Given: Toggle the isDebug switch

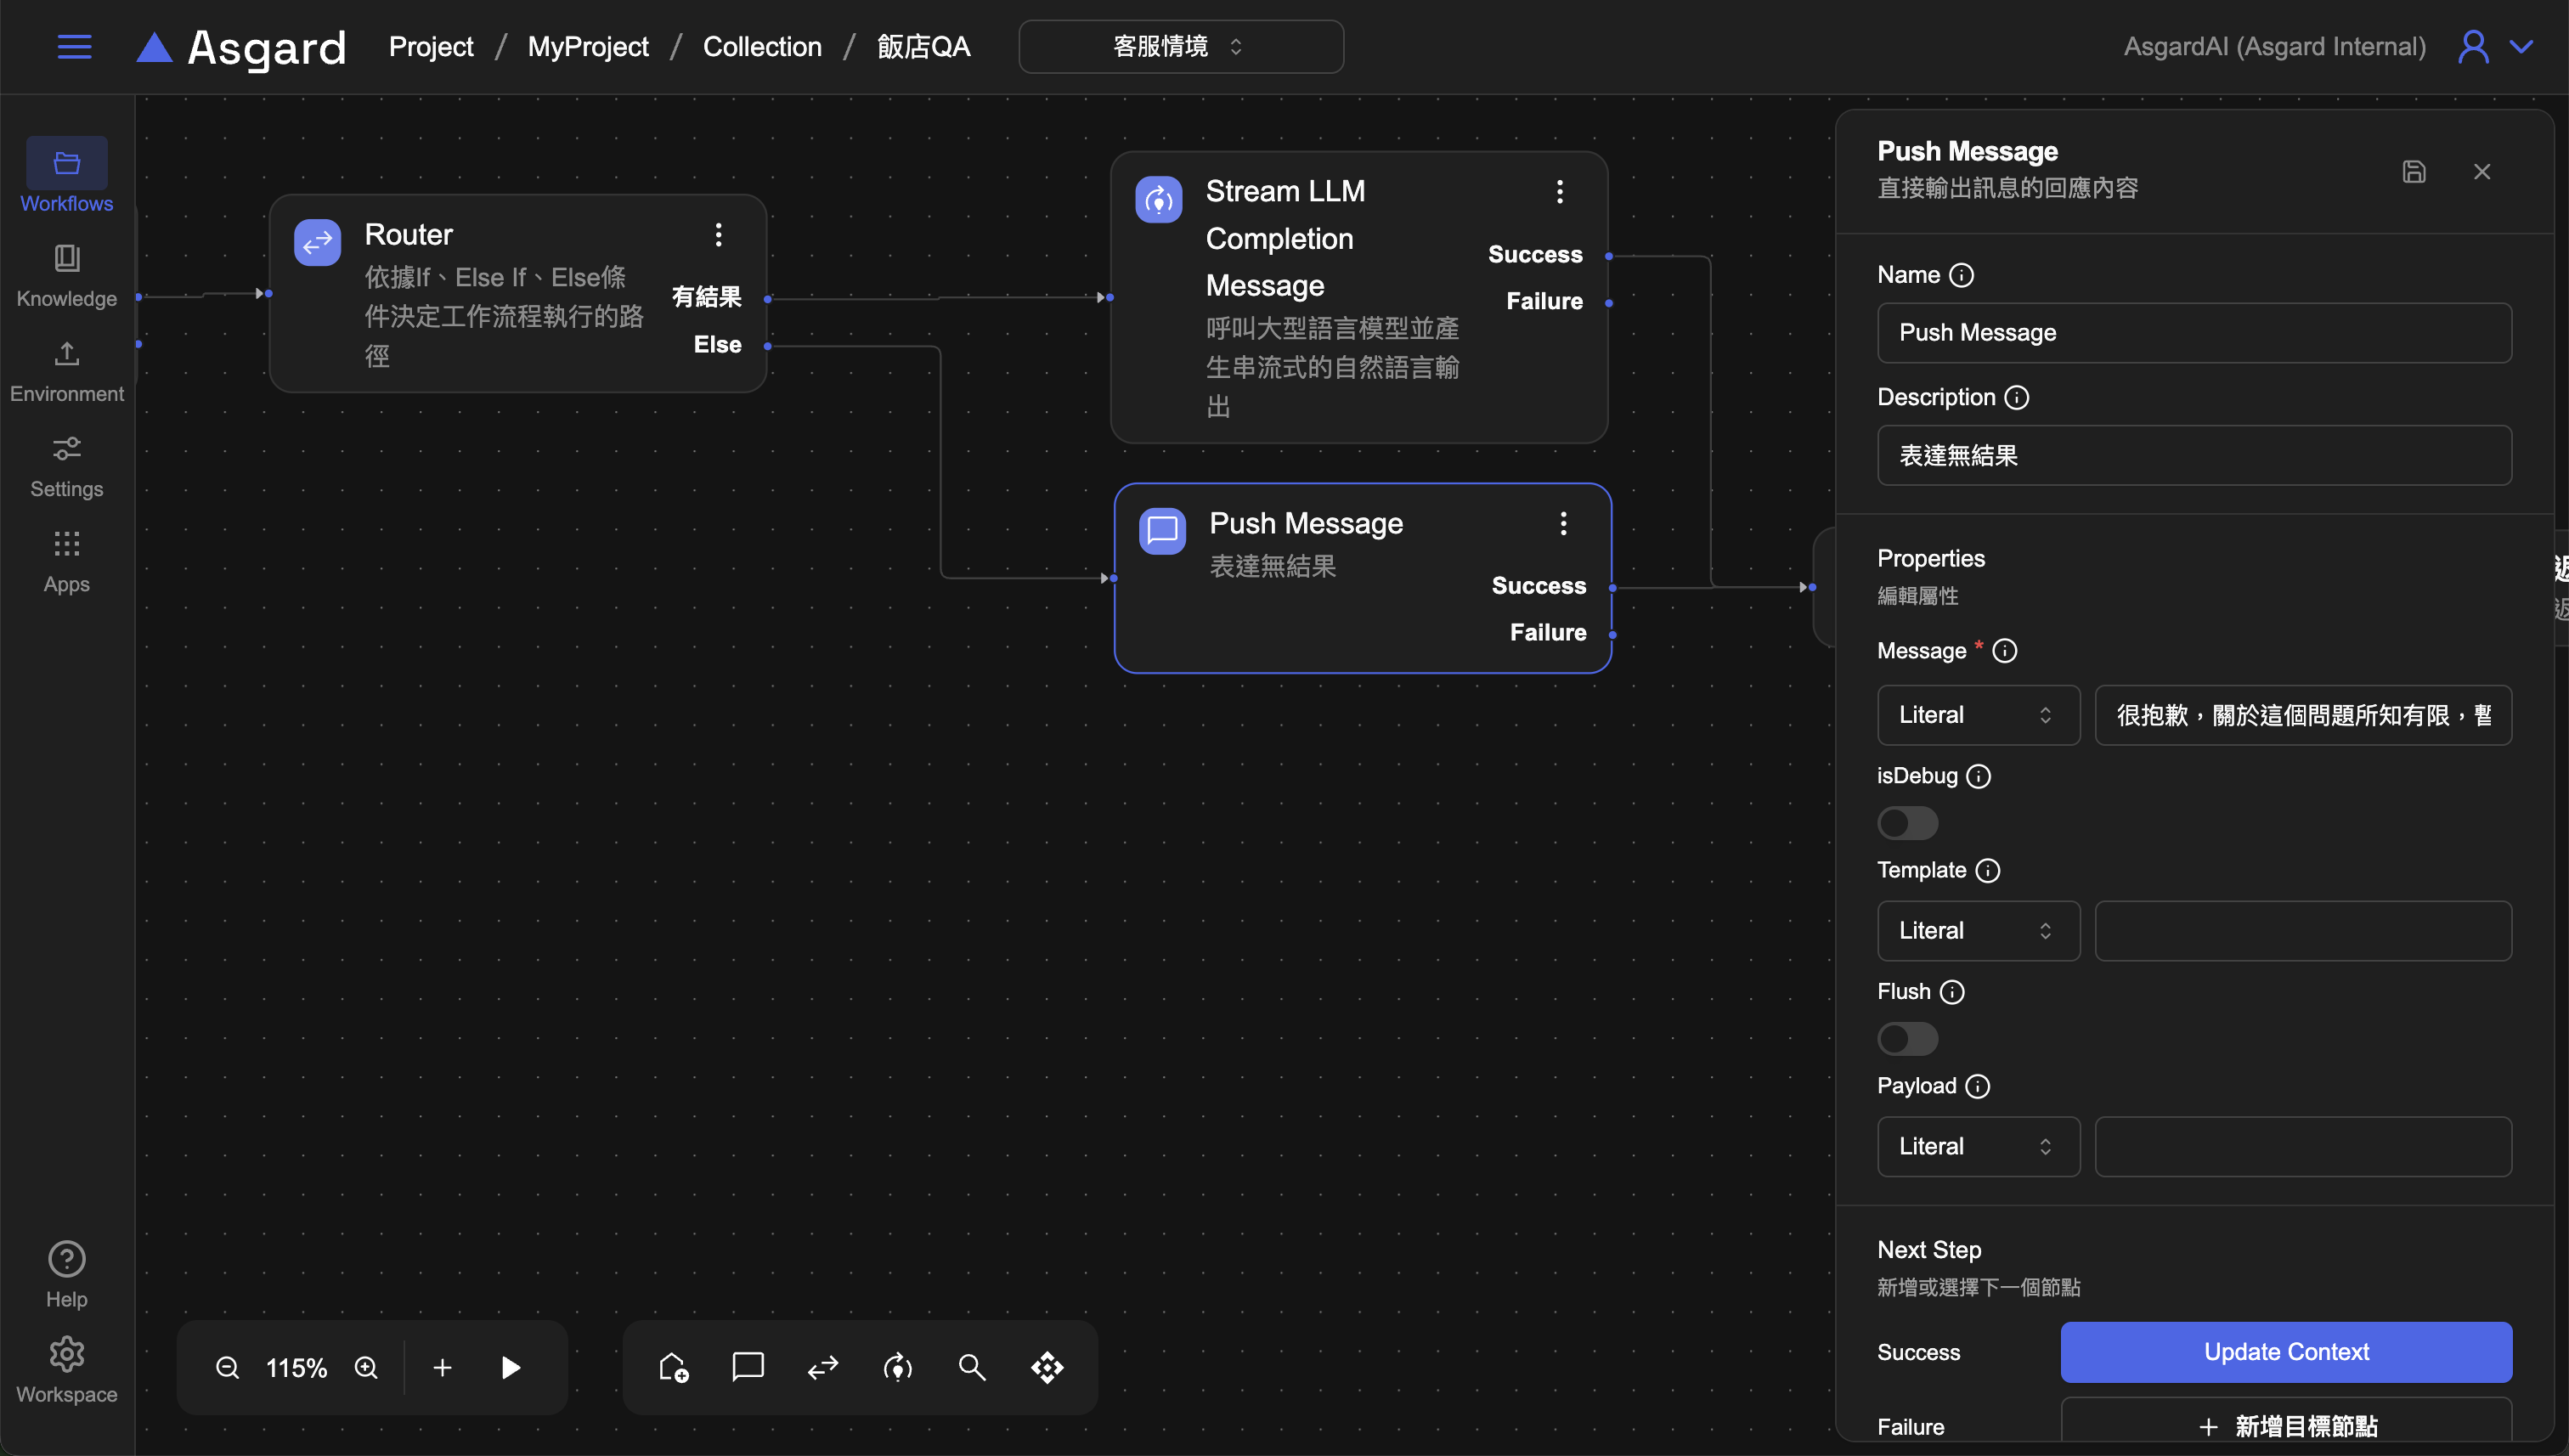Looking at the screenshot, I should click(x=1907, y=823).
